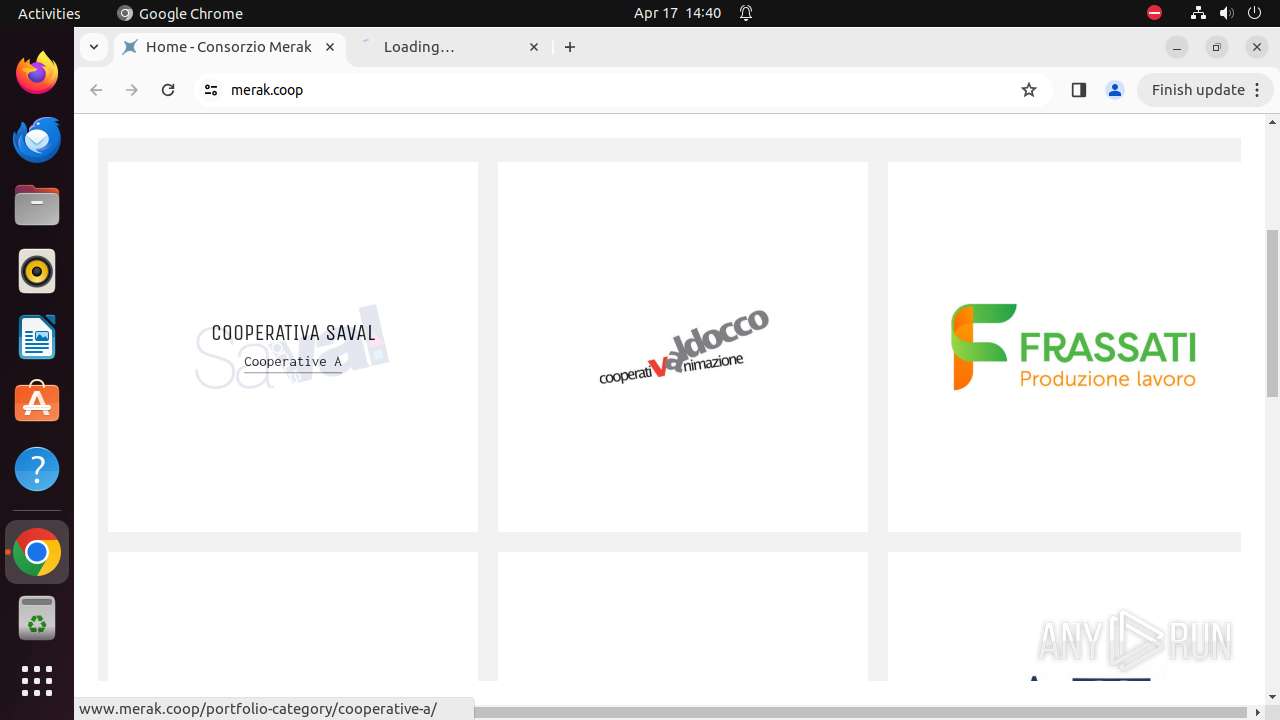The width and height of the screenshot is (1280, 720).
Task: Open the Files manager in dock
Action: (x=37, y=205)
